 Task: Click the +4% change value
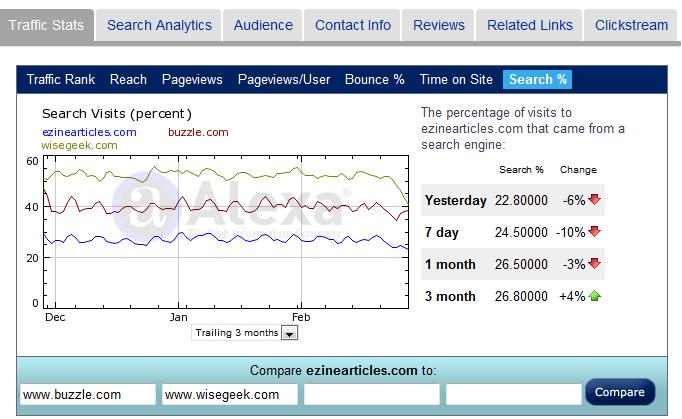click(572, 296)
